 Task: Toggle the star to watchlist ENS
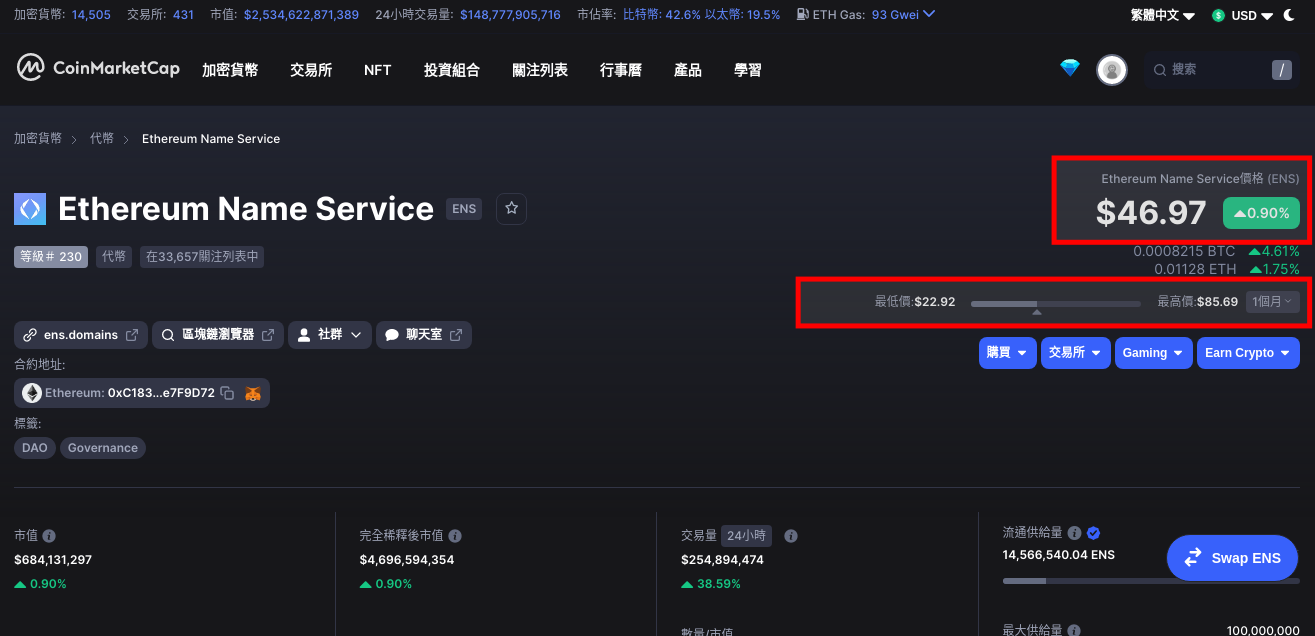(512, 208)
